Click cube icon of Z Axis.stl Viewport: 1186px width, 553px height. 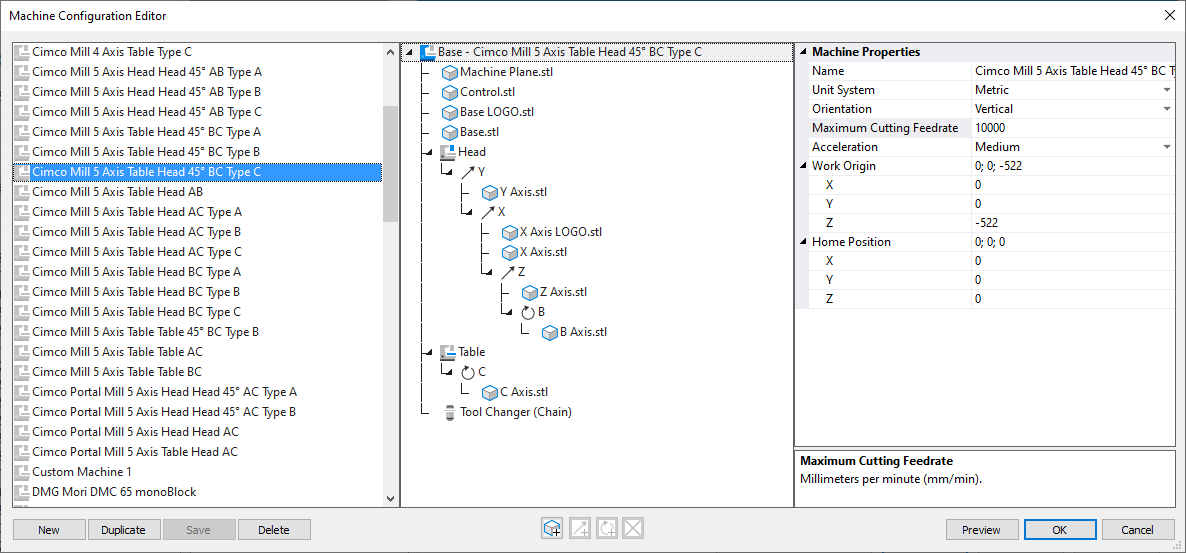tap(530, 292)
